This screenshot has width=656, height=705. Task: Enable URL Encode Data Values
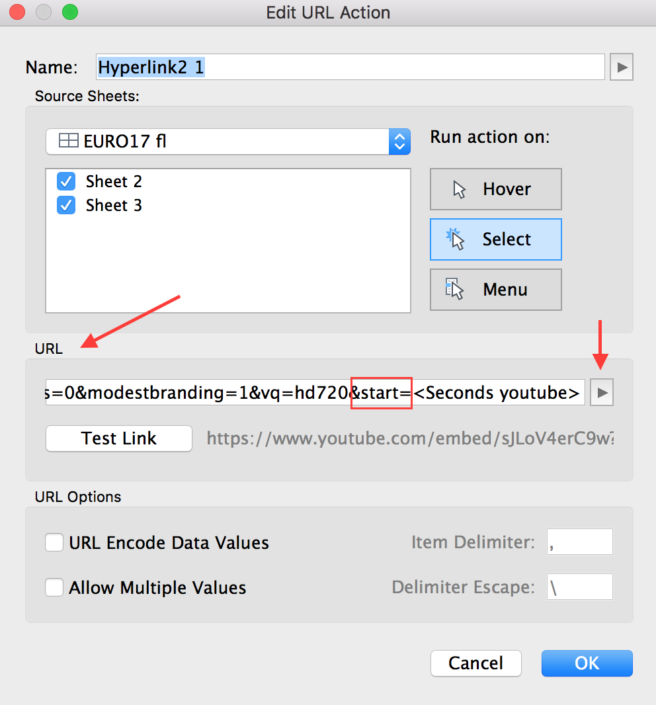pyautogui.click(x=55, y=543)
